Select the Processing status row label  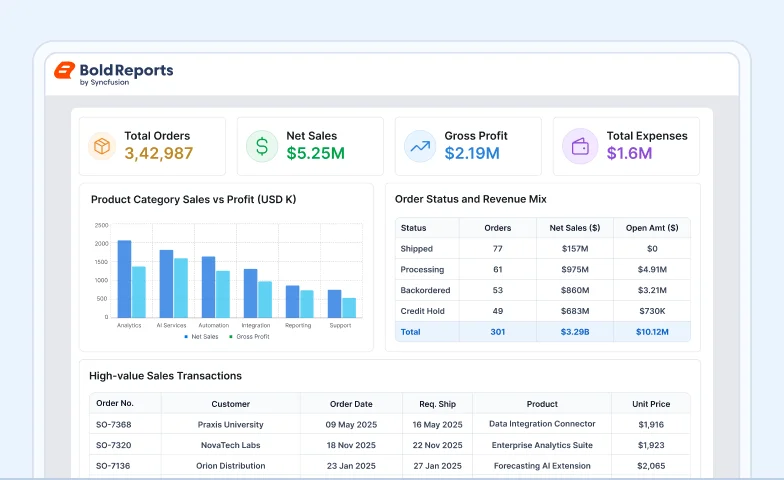(x=422, y=270)
